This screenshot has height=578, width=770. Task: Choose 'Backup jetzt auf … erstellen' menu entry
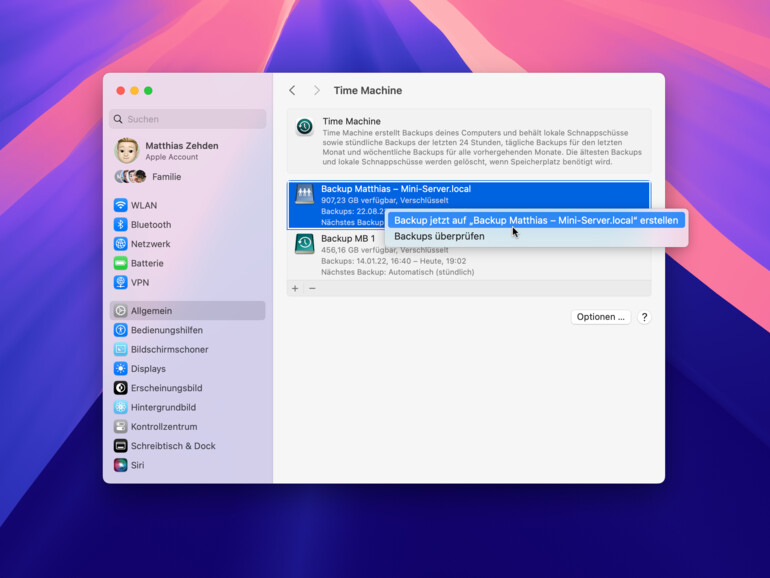click(536, 220)
